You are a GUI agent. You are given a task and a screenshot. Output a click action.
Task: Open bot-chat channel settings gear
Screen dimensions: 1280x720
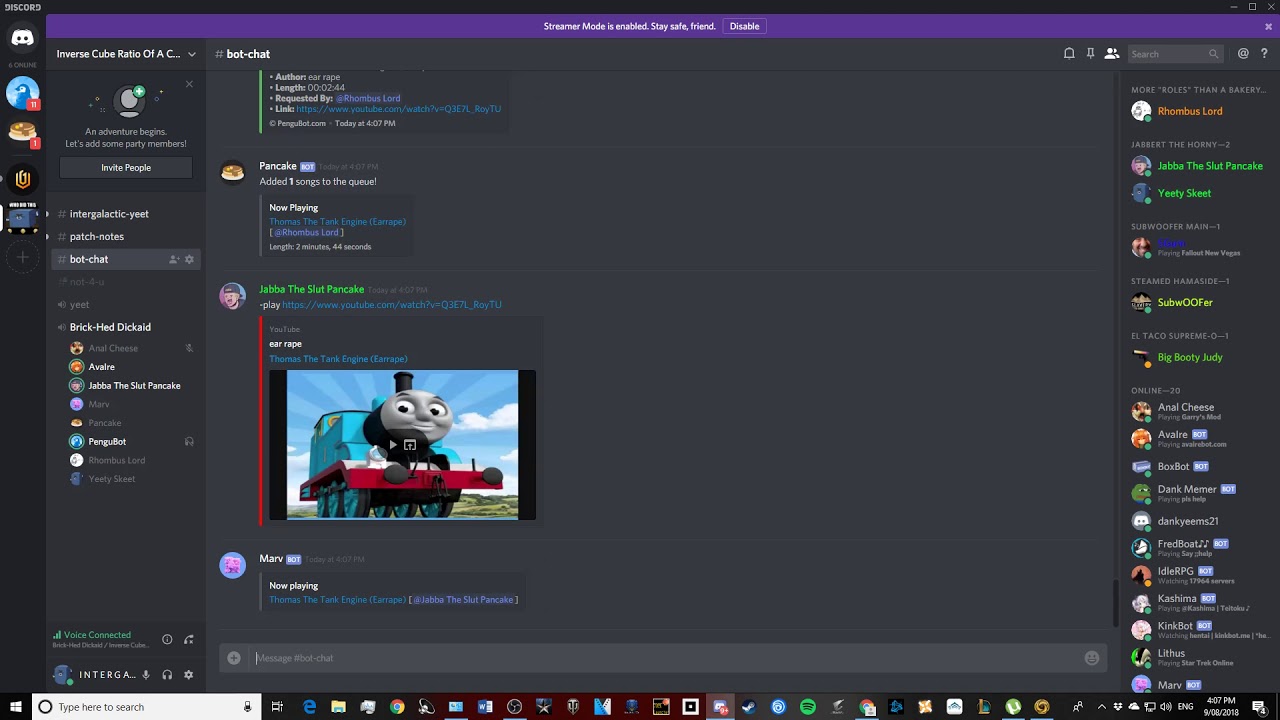click(x=189, y=259)
